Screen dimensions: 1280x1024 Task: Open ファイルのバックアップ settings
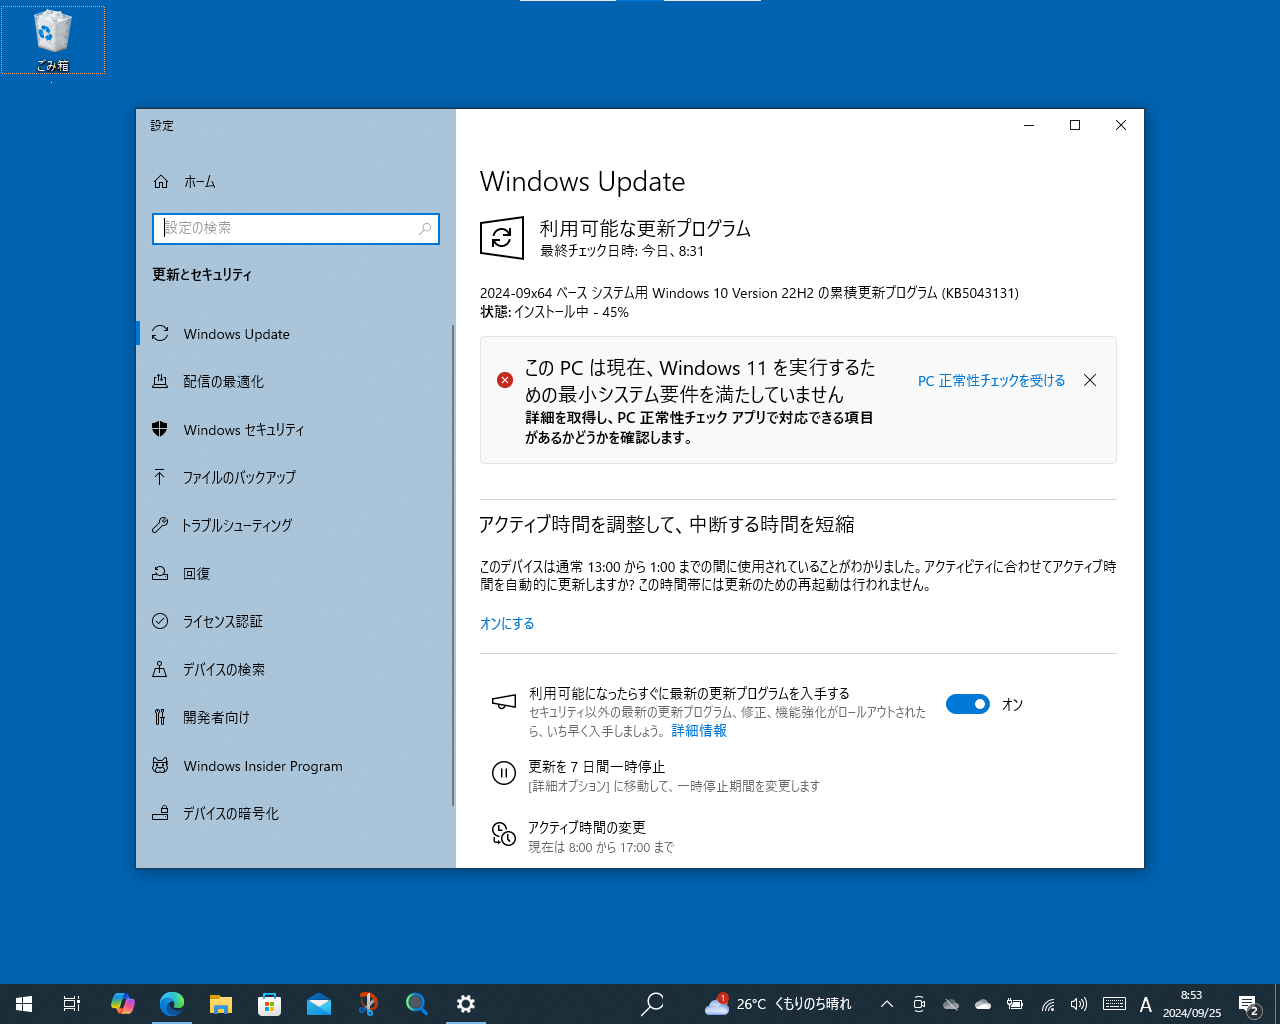coord(238,477)
